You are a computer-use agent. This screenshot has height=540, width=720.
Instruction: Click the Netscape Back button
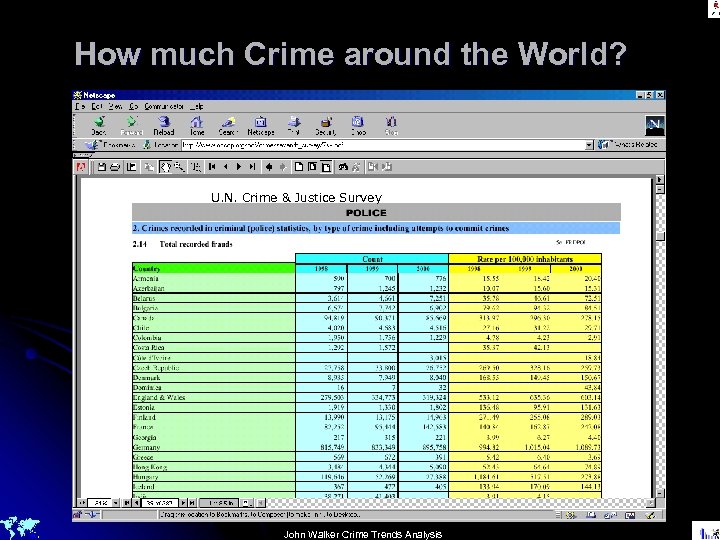(x=99, y=126)
